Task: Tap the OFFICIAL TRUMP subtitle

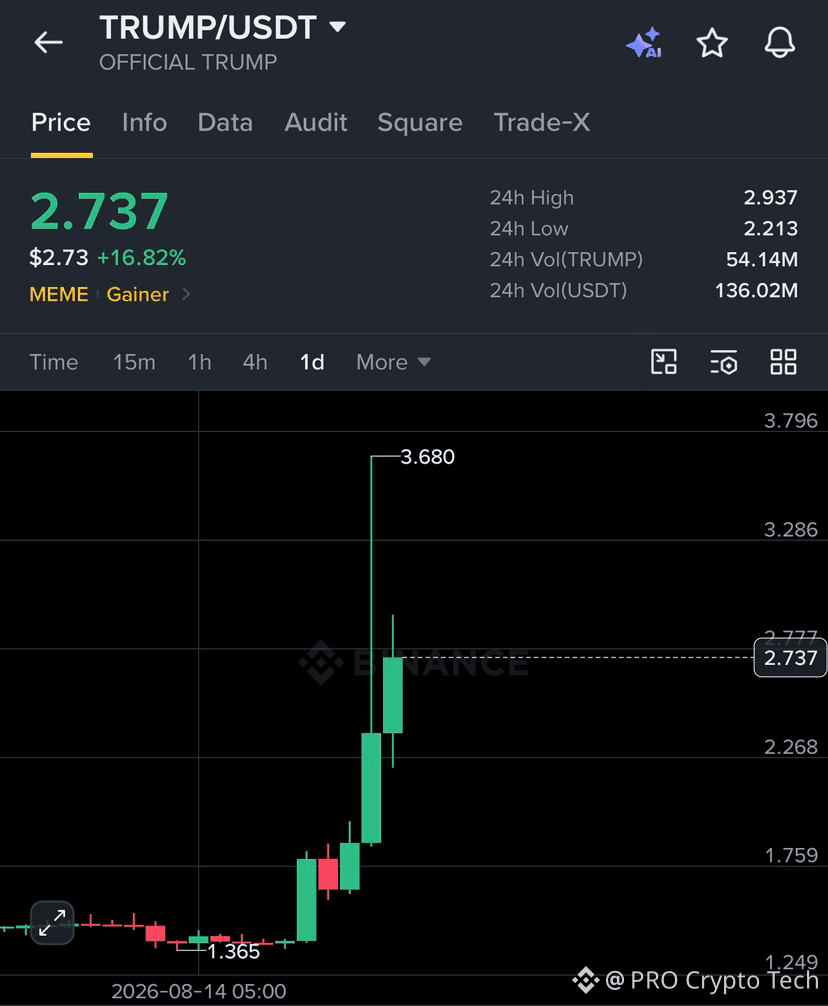Action: pyautogui.click(x=188, y=62)
